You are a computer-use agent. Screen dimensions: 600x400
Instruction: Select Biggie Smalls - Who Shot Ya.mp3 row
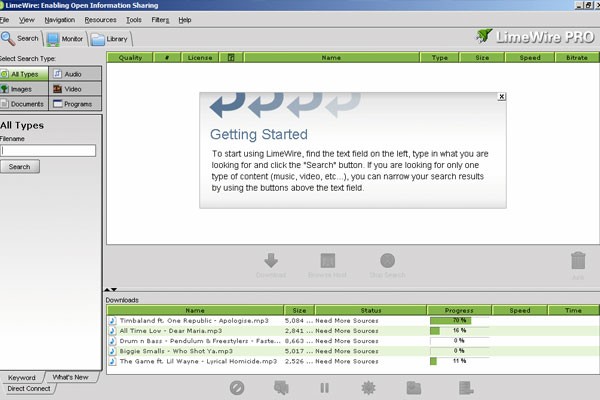tap(353, 351)
